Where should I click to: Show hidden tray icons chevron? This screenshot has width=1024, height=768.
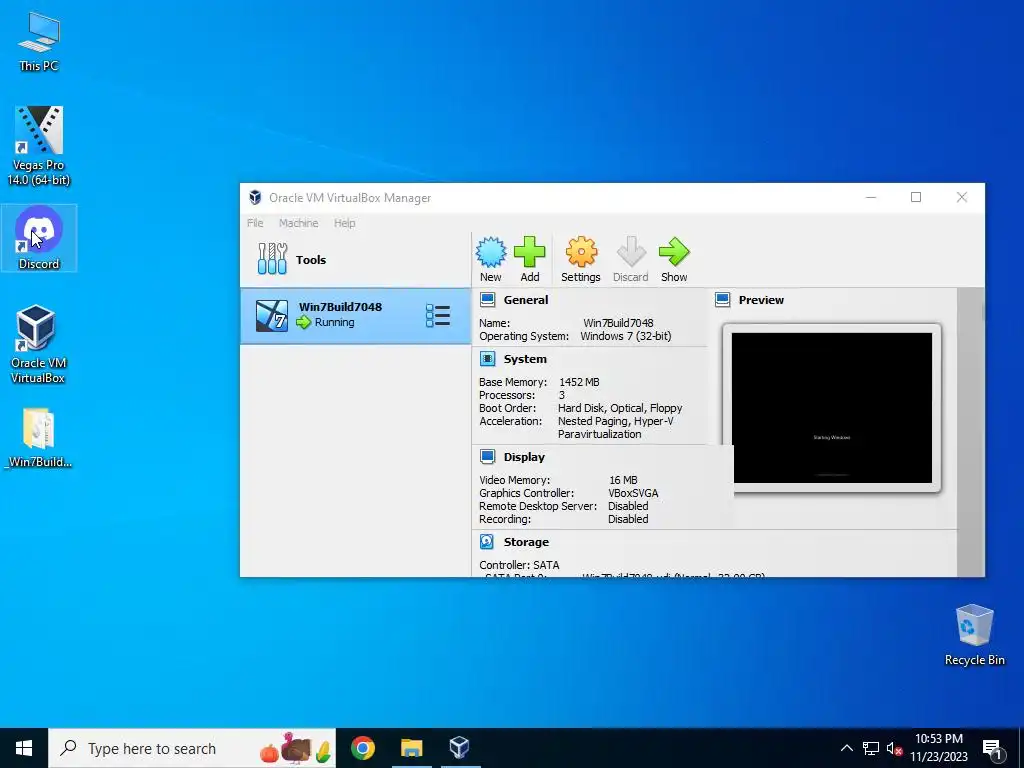tap(846, 748)
